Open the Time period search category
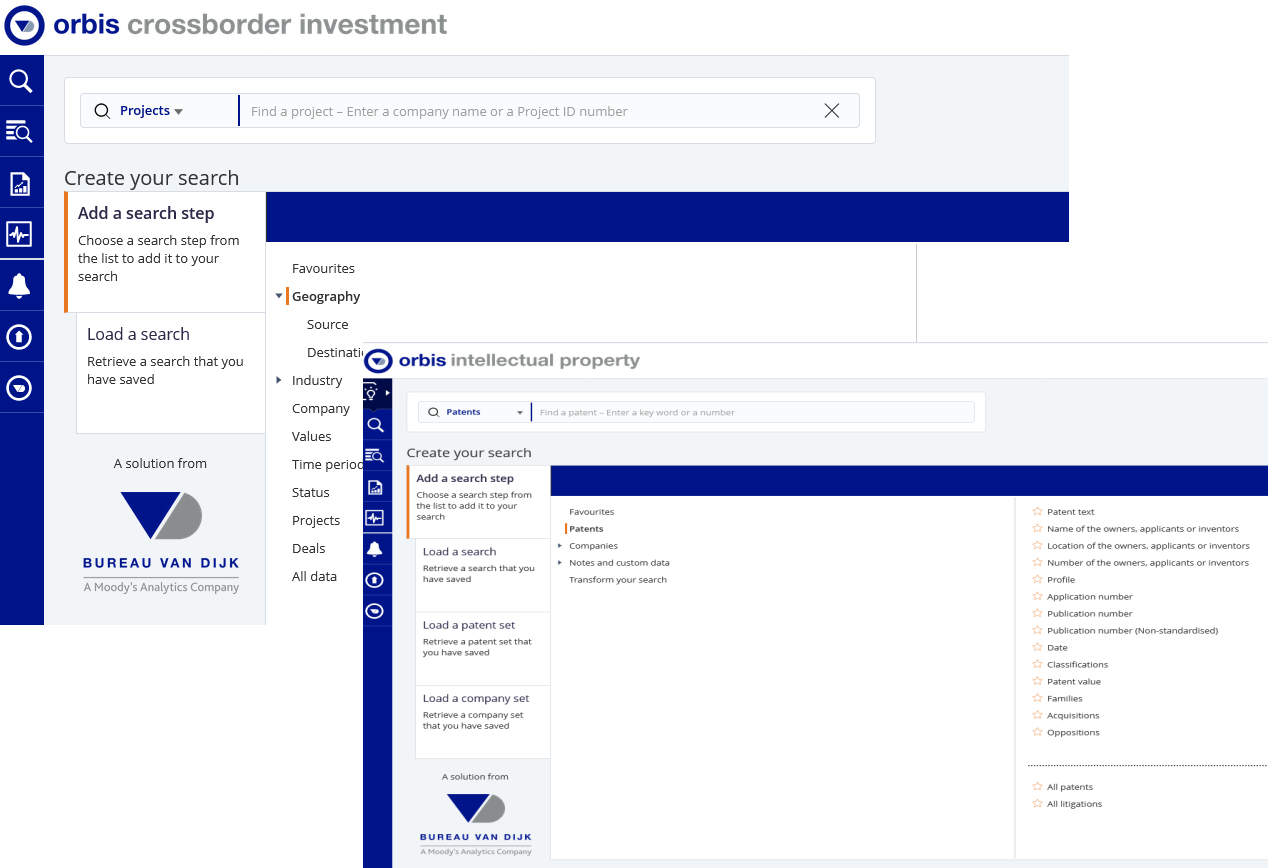The height and width of the screenshot is (868, 1268). (x=327, y=465)
